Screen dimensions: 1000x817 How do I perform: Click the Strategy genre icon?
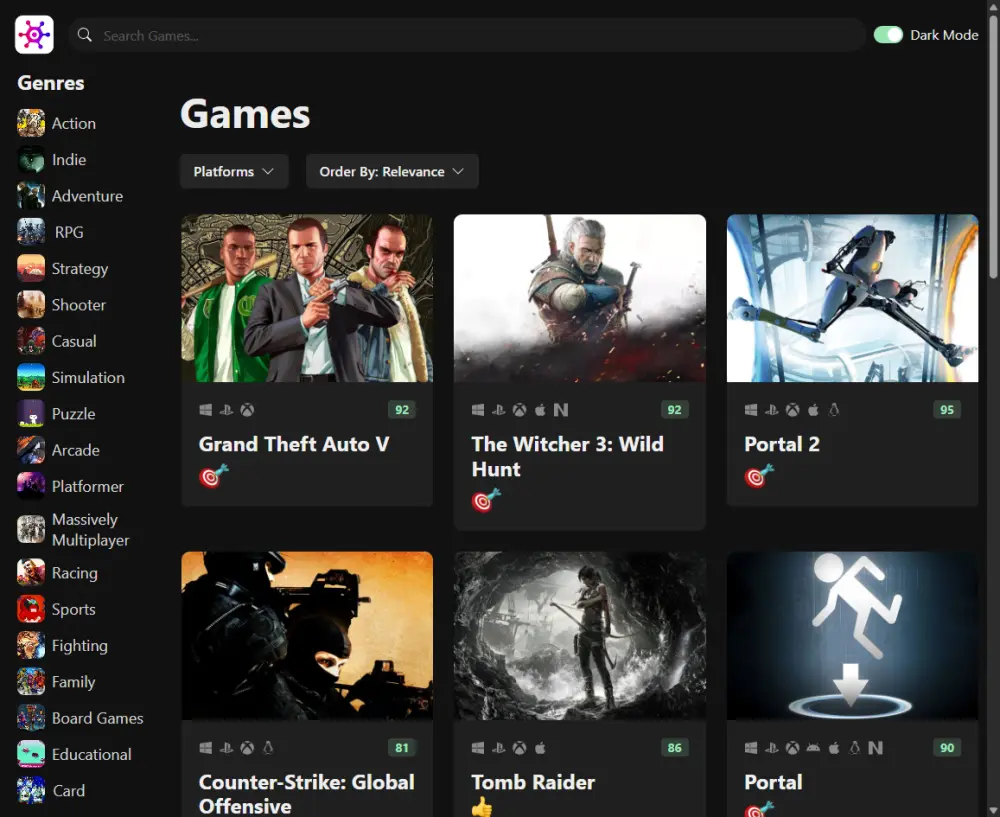[x=31, y=269]
